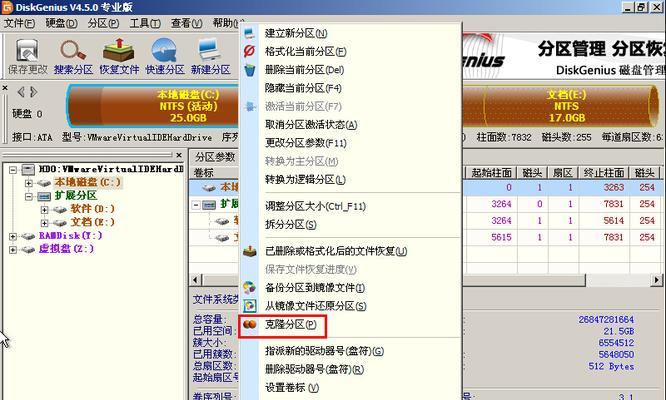Open the 分区(P) menu
Screen dimensions: 666x400
coord(103,23)
